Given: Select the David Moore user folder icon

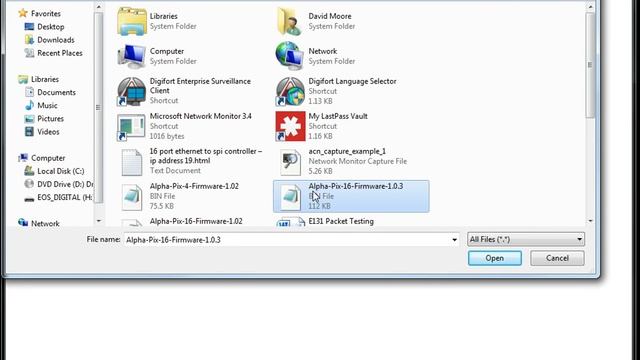Looking at the screenshot, I should 290,21.
